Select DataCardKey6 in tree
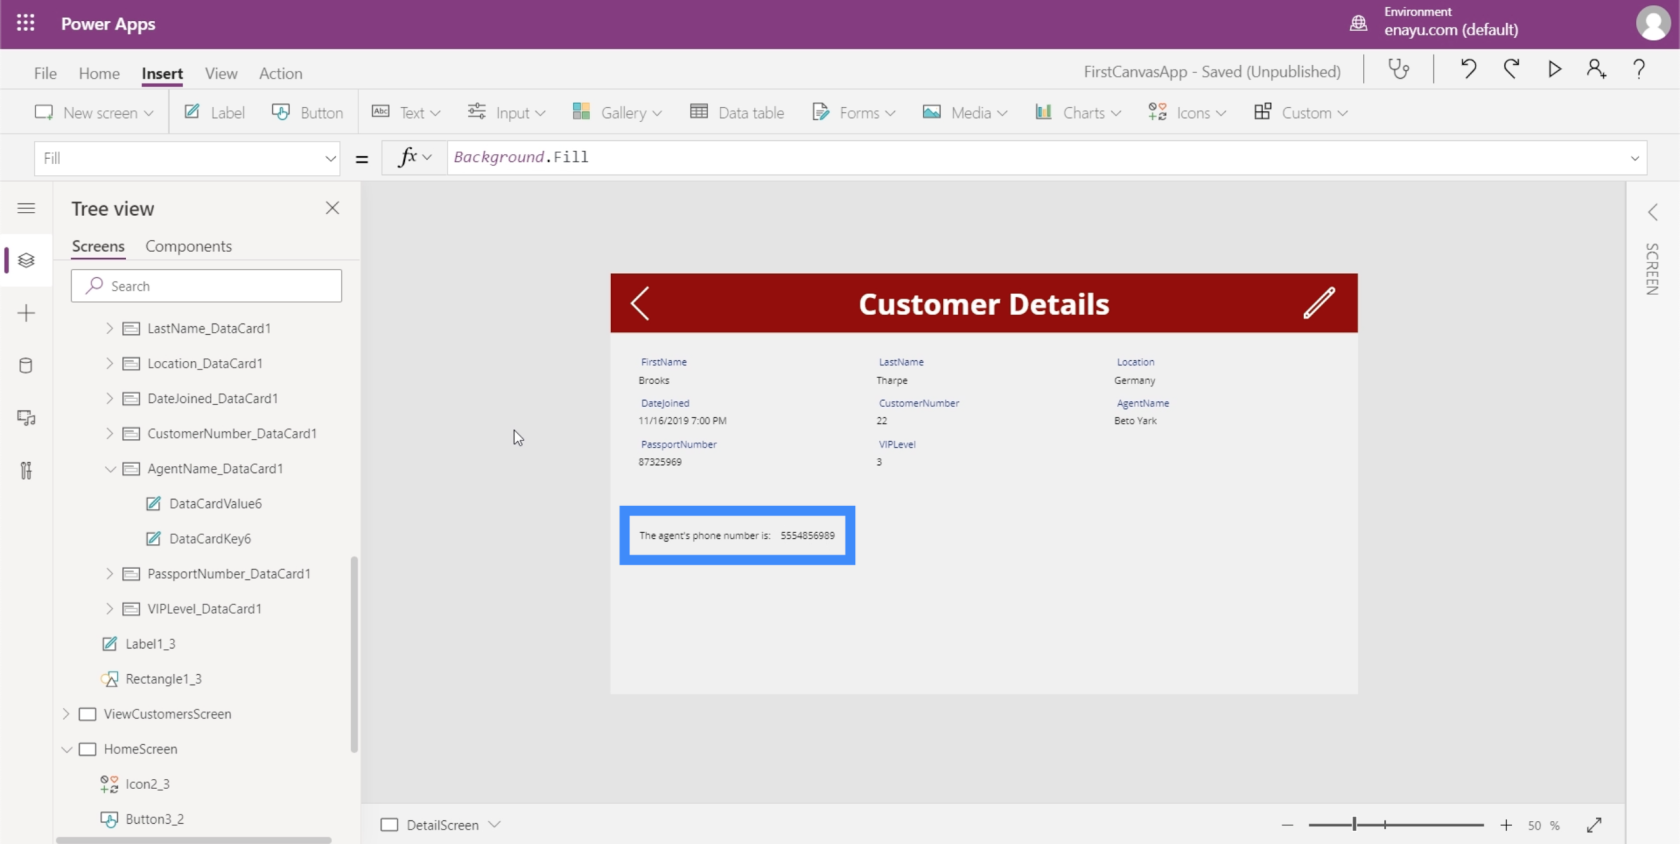This screenshot has height=844, width=1680. click(x=210, y=538)
